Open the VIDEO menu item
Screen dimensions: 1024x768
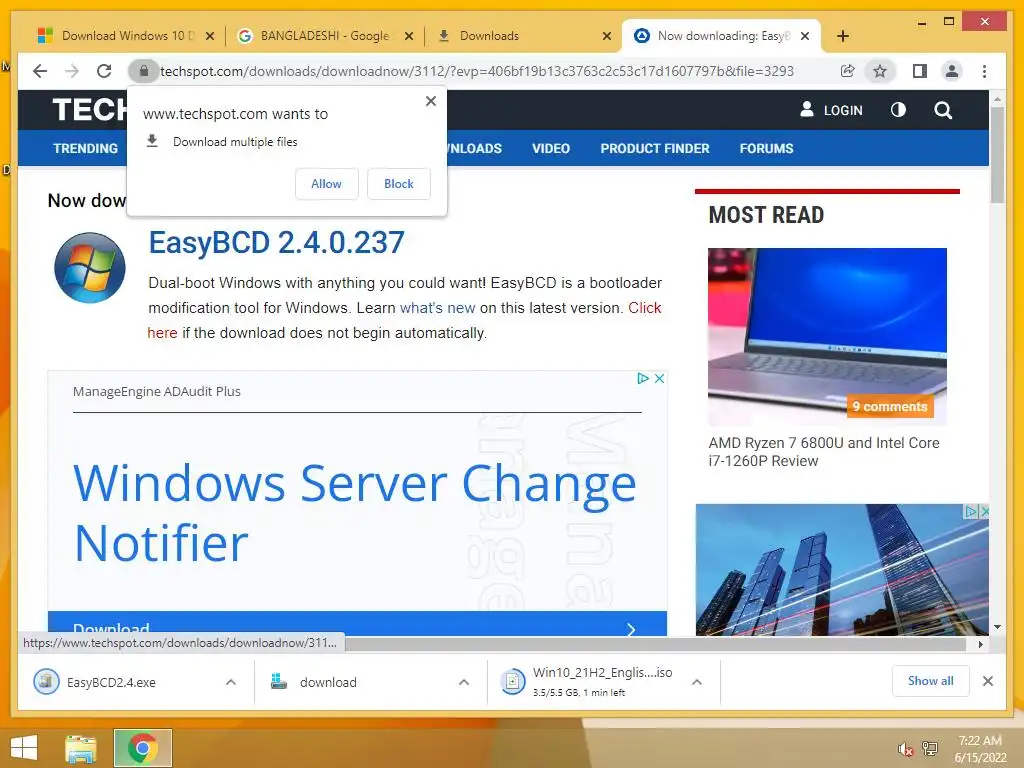(x=551, y=148)
